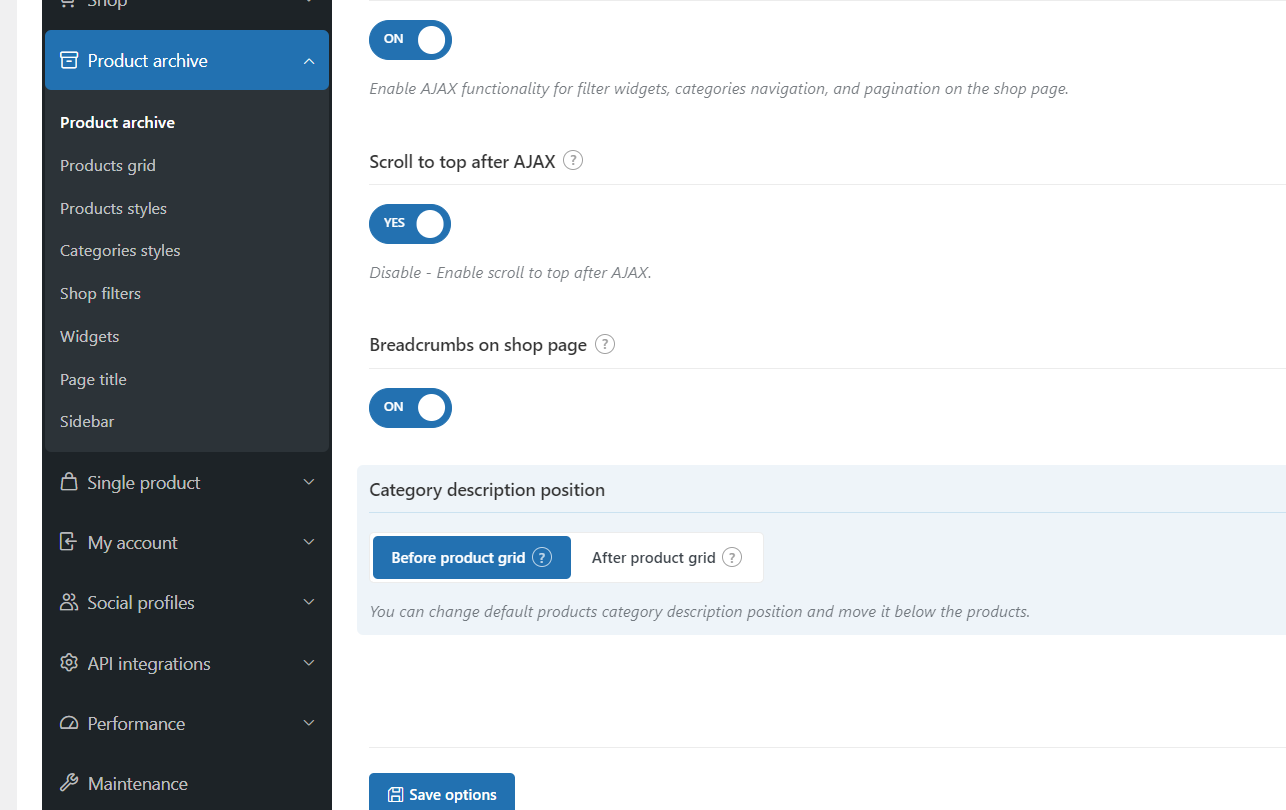
Task: Expand the Social profiles section chevron
Action: click(x=309, y=602)
